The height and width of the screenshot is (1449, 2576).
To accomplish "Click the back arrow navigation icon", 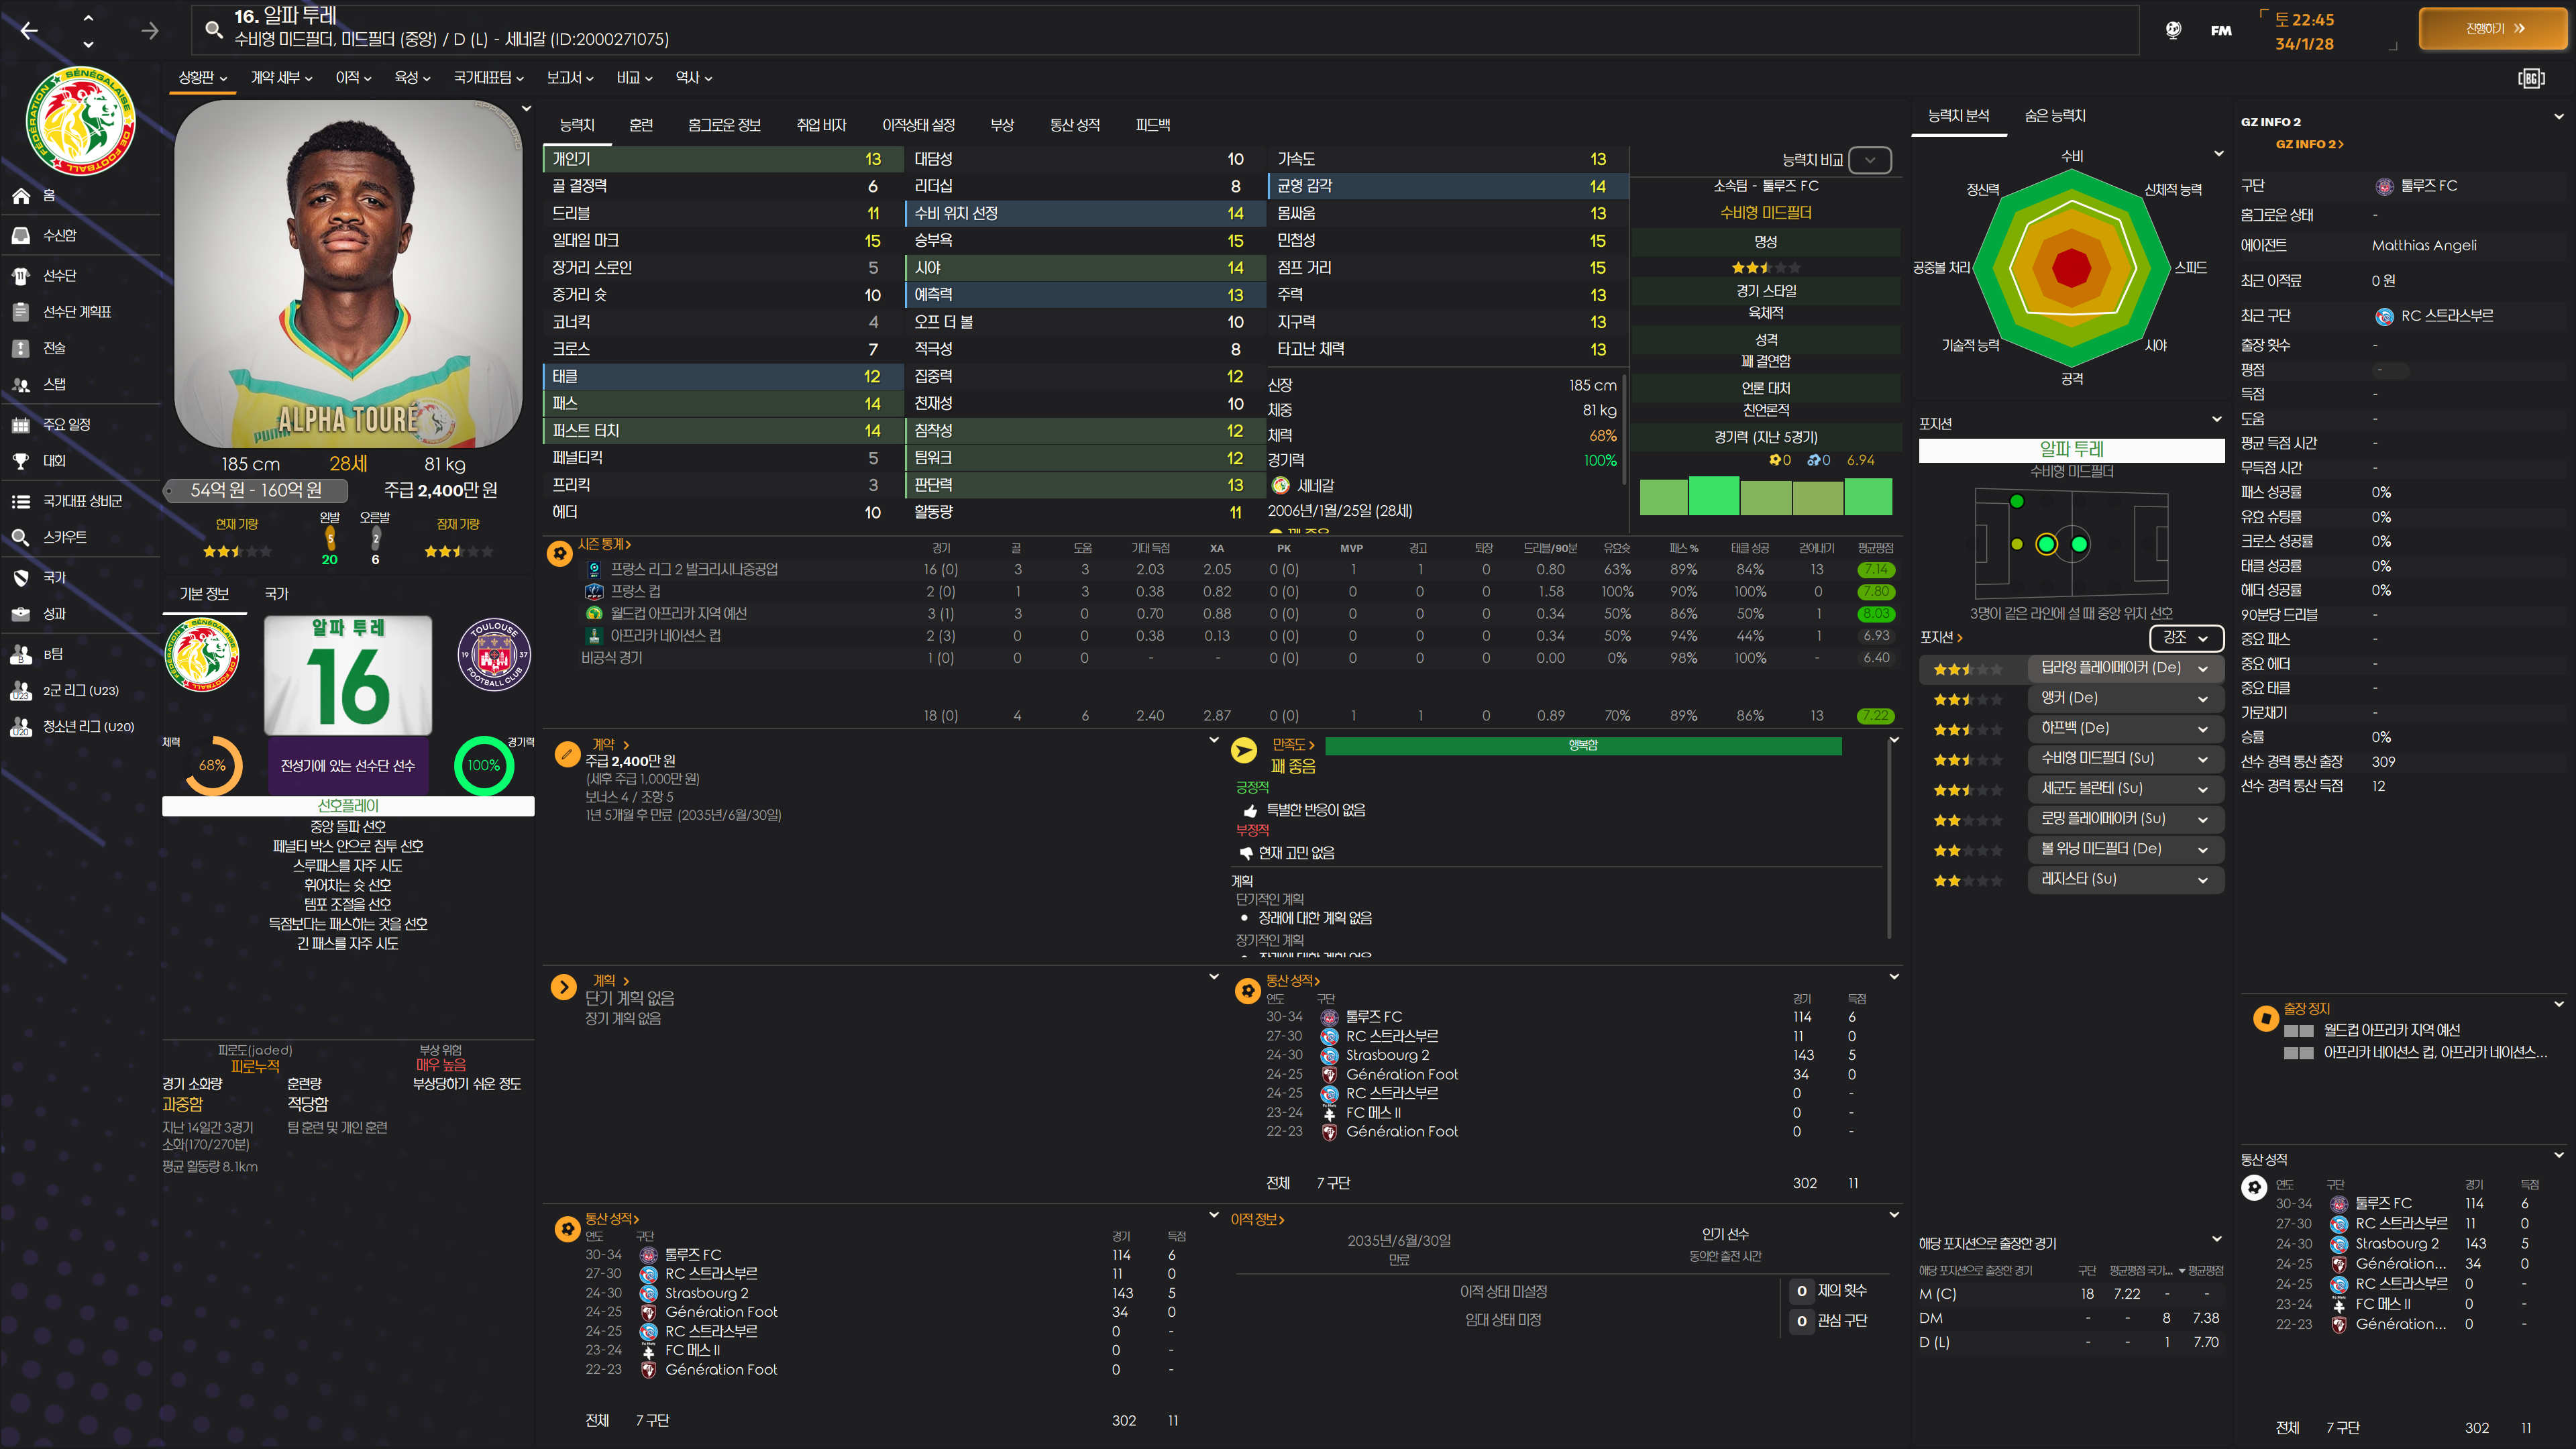I will coord(29,30).
